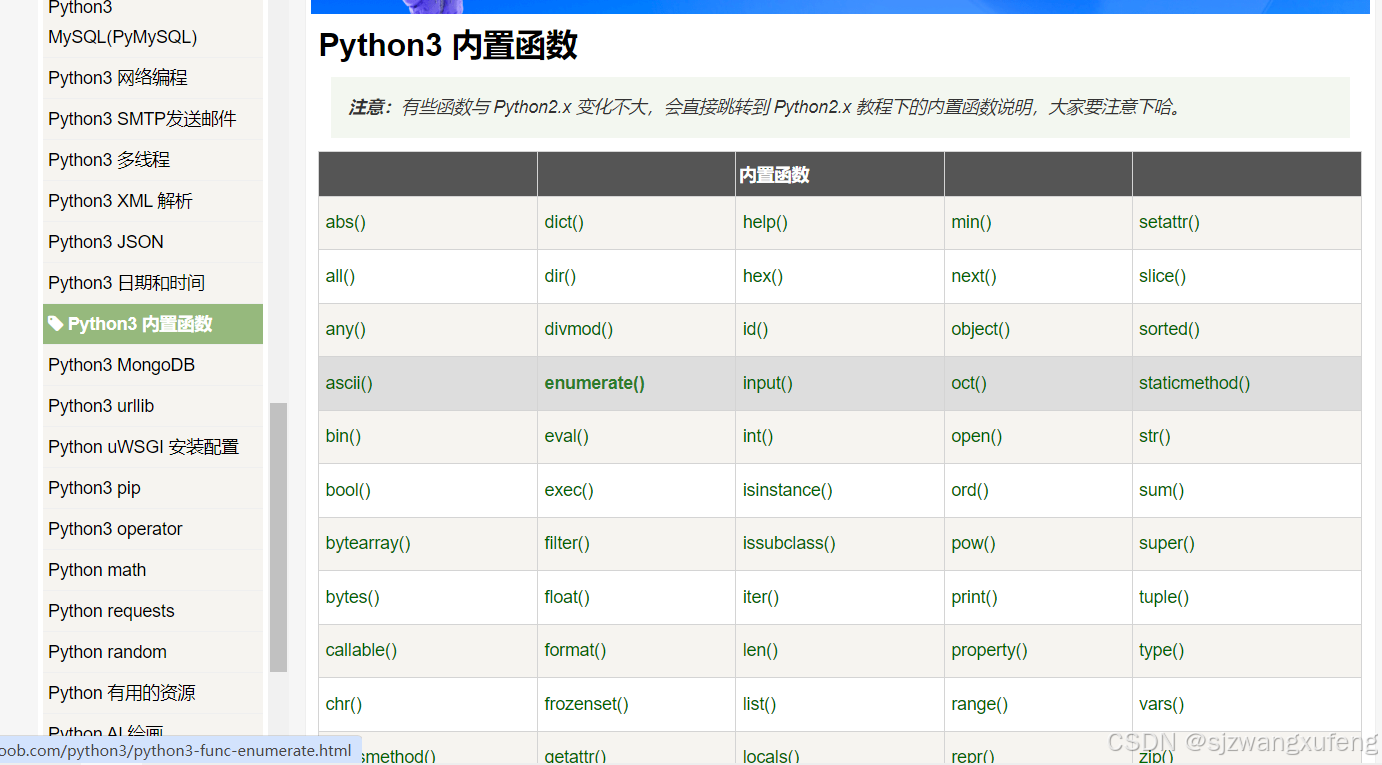This screenshot has height=765, width=1382.
Task: Select the setattr() function link
Action: [1169, 222]
